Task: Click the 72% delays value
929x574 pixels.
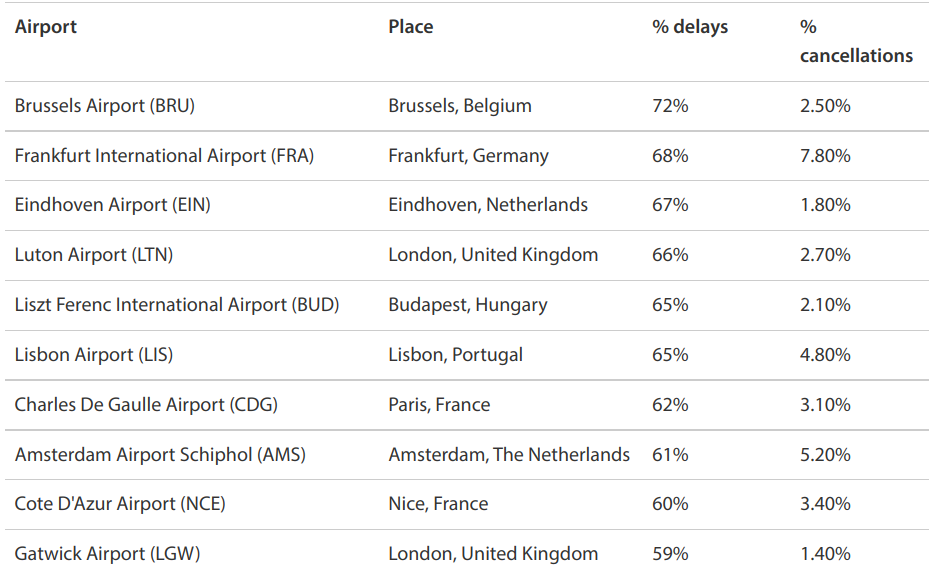Action: tap(670, 106)
